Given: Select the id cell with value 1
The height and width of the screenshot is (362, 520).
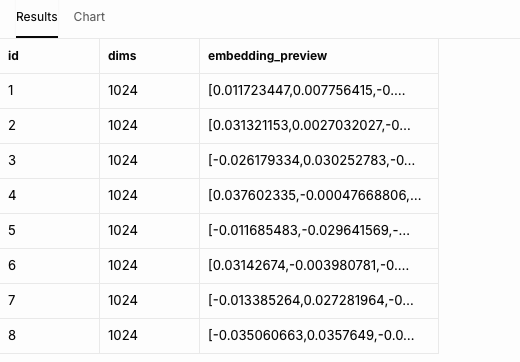Looking at the screenshot, I should pos(49,91).
